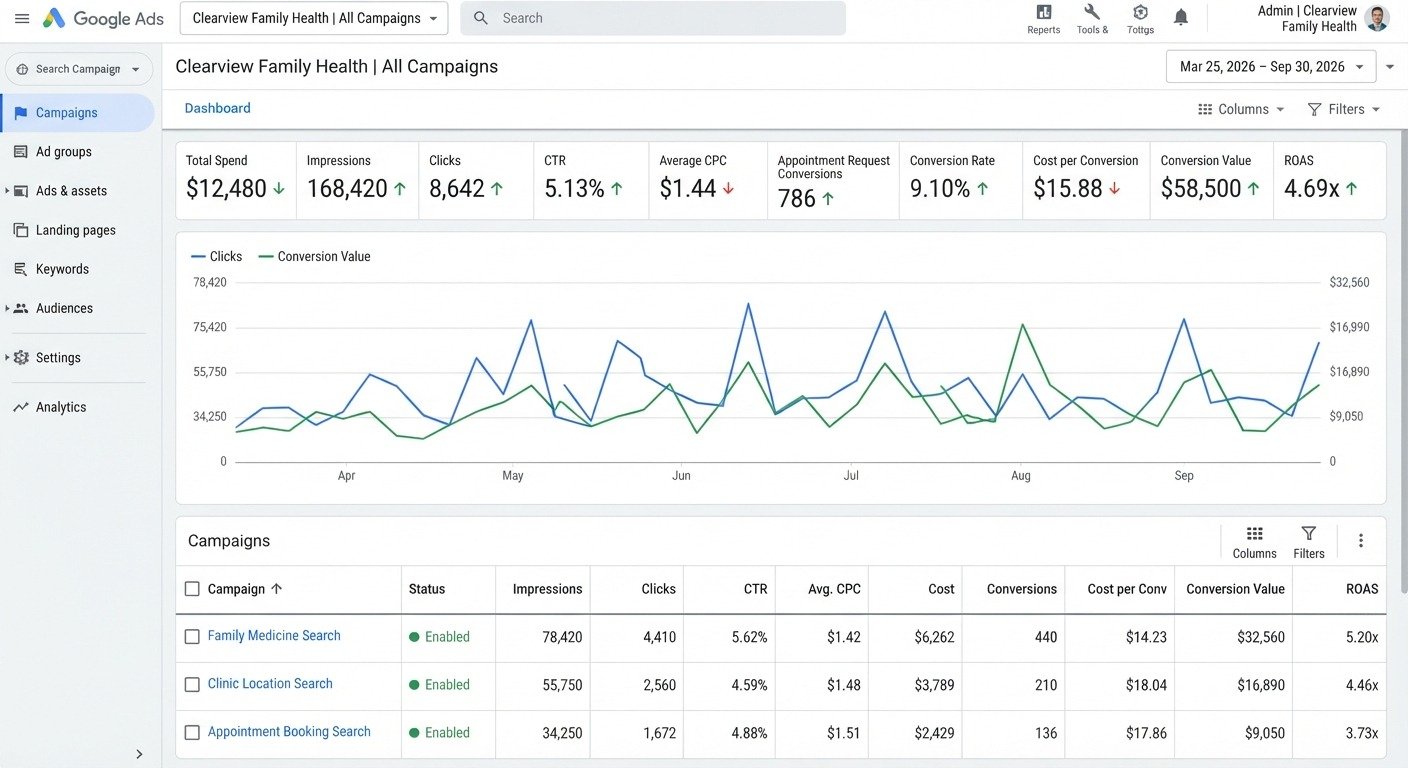Open the Clinic Location Search campaign
Screen dimensions: 1408x768
[x=270, y=684]
